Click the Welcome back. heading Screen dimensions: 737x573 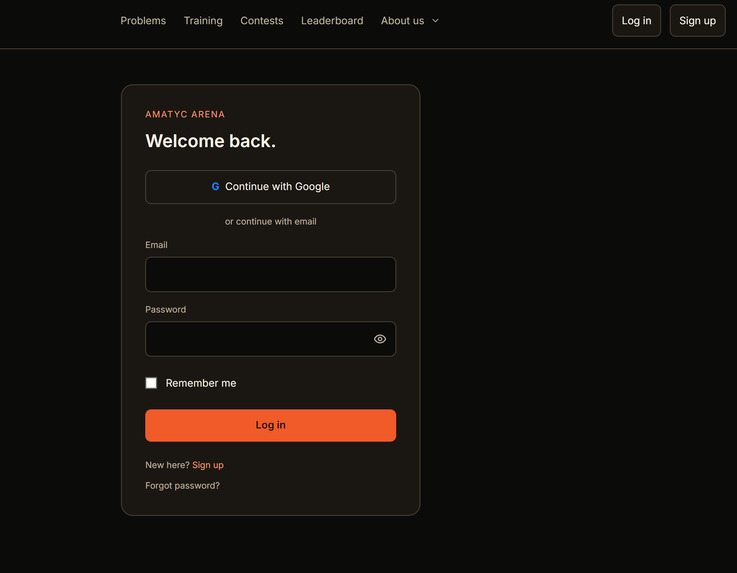211,141
